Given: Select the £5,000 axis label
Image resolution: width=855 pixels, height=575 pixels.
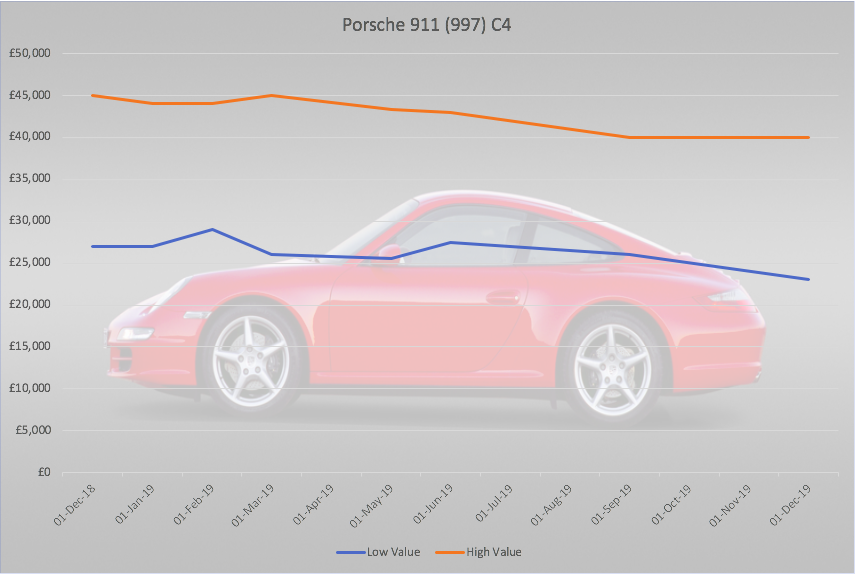Looking at the screenshot, I should pyautogui.click(x=33, y=430).
